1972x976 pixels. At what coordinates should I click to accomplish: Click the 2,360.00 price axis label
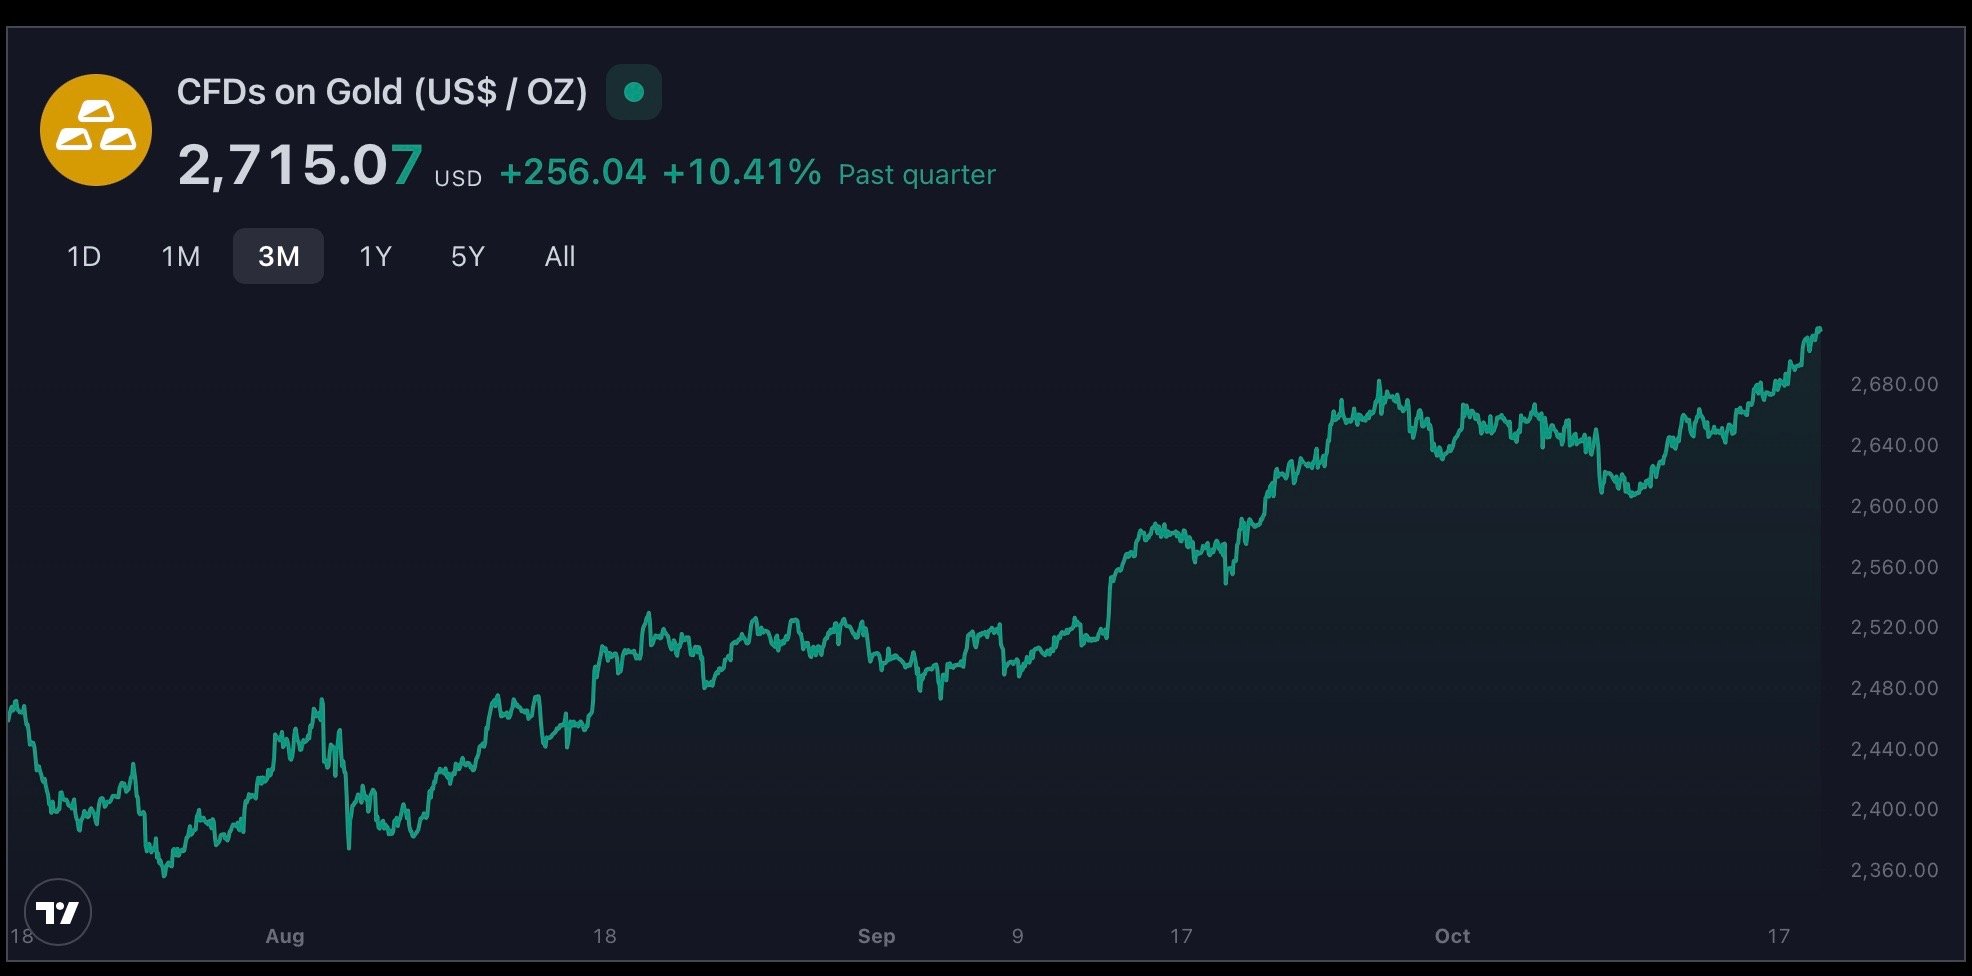1894,870
